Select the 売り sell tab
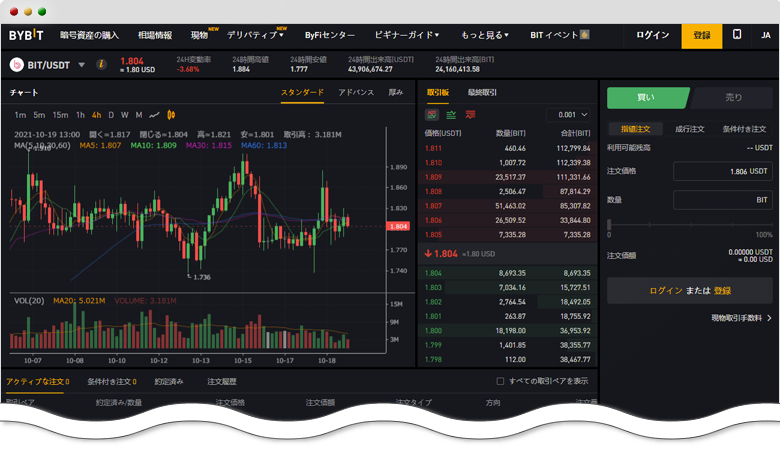This screenshot has height=470, width=780. point(733,97)
